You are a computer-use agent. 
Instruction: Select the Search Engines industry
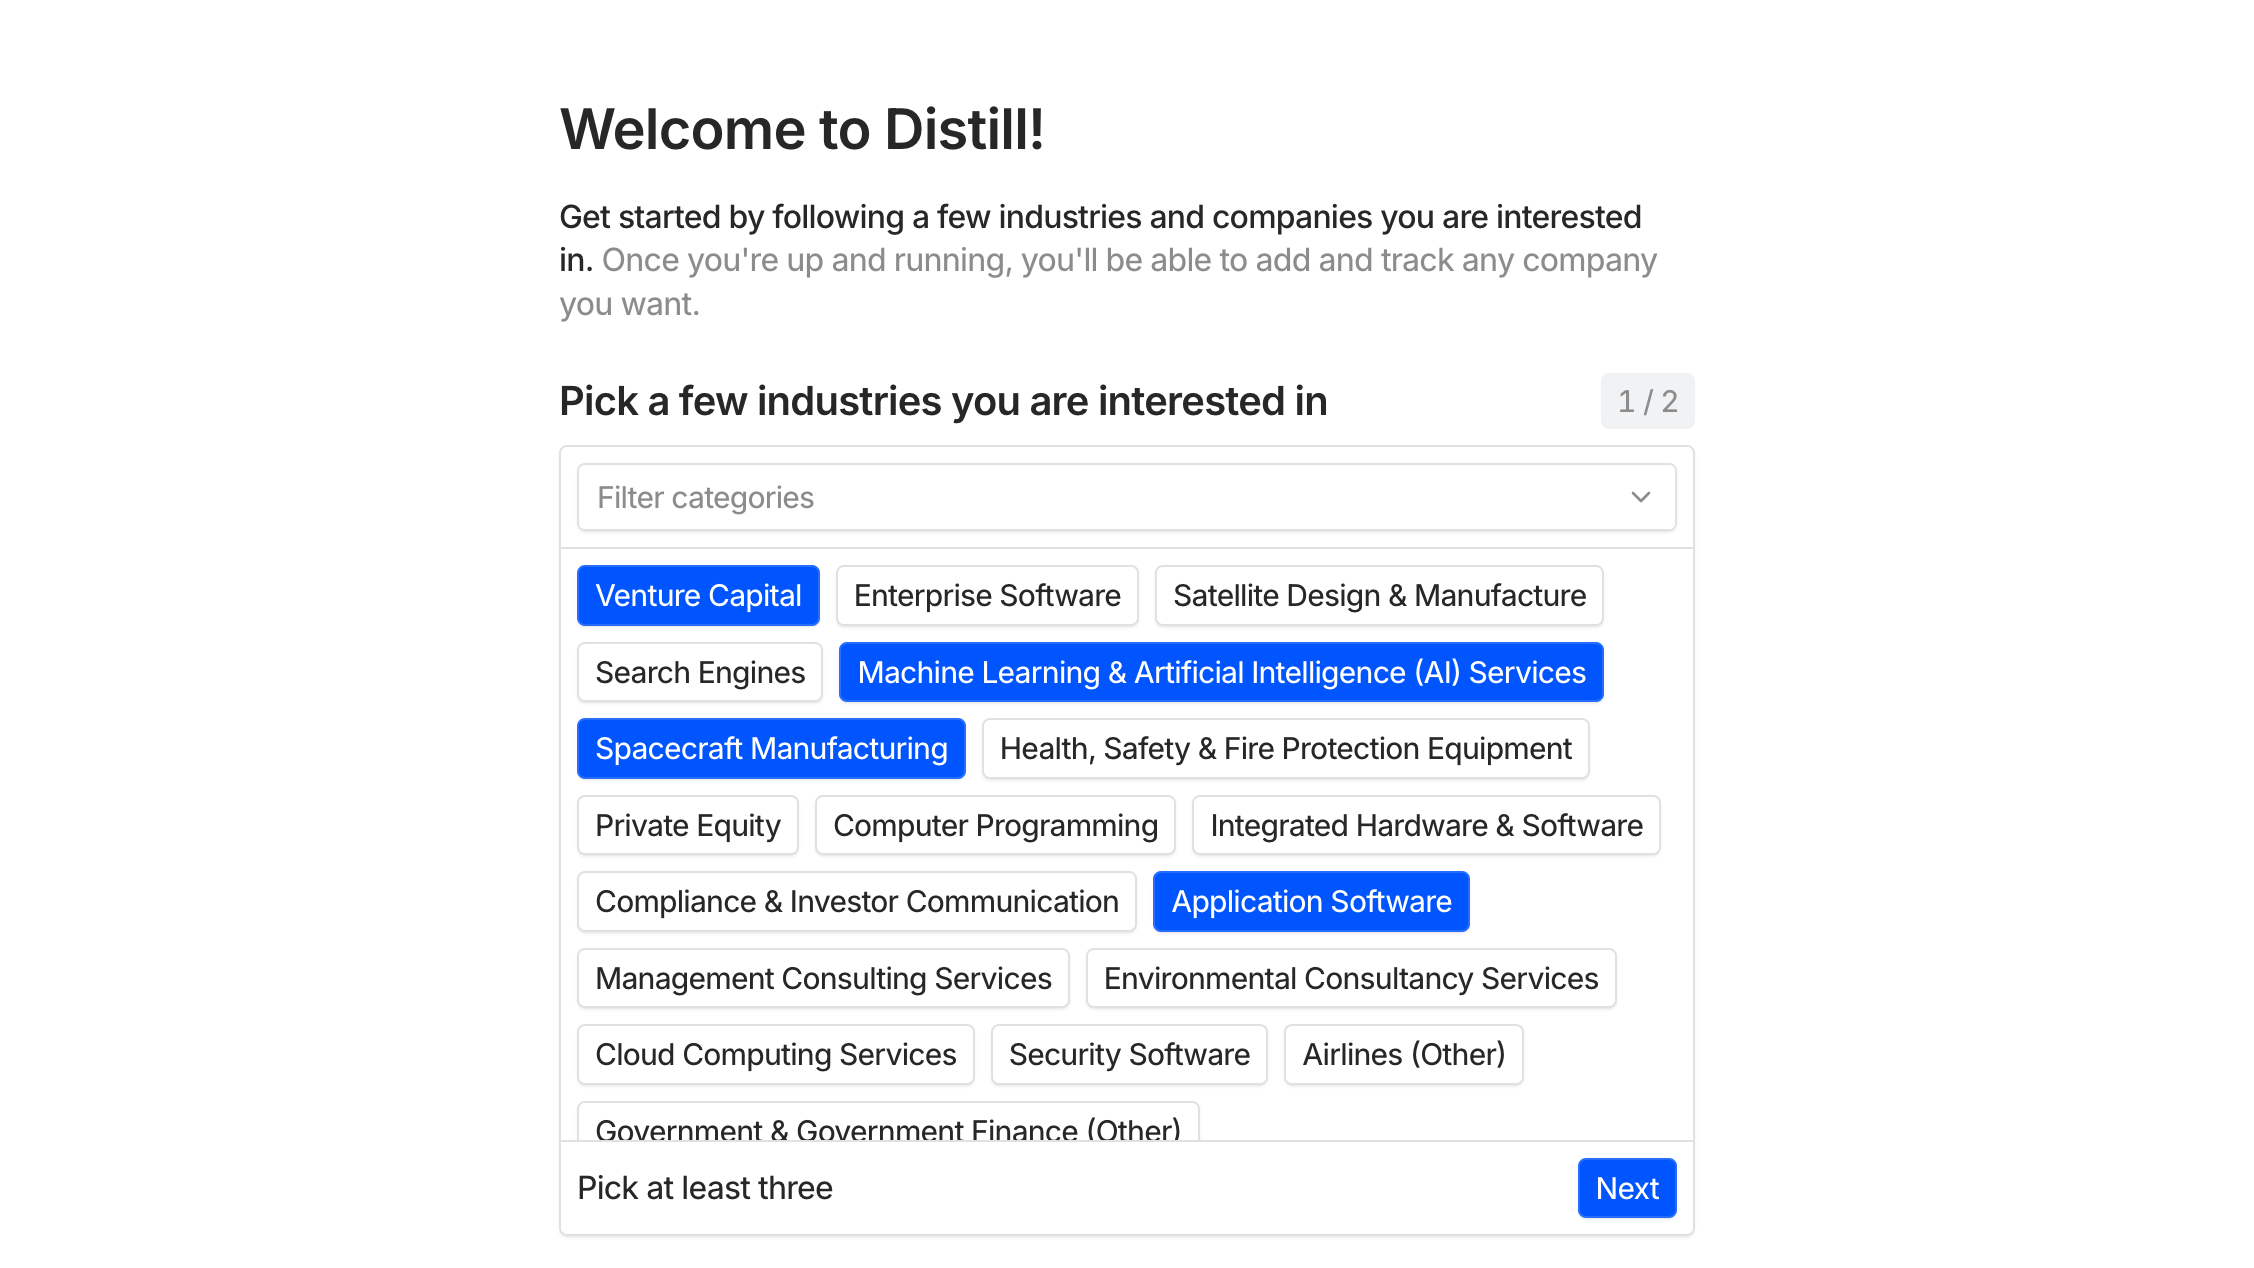coord(699,672)
